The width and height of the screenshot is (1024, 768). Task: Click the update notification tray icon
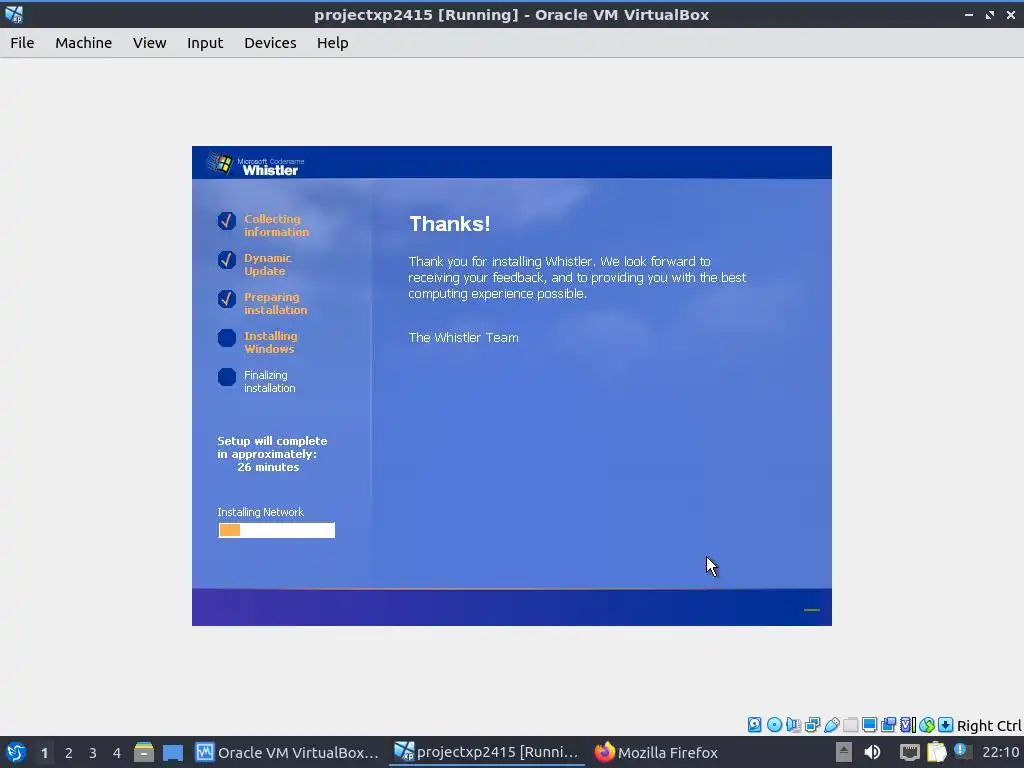(x=961, y=750)
